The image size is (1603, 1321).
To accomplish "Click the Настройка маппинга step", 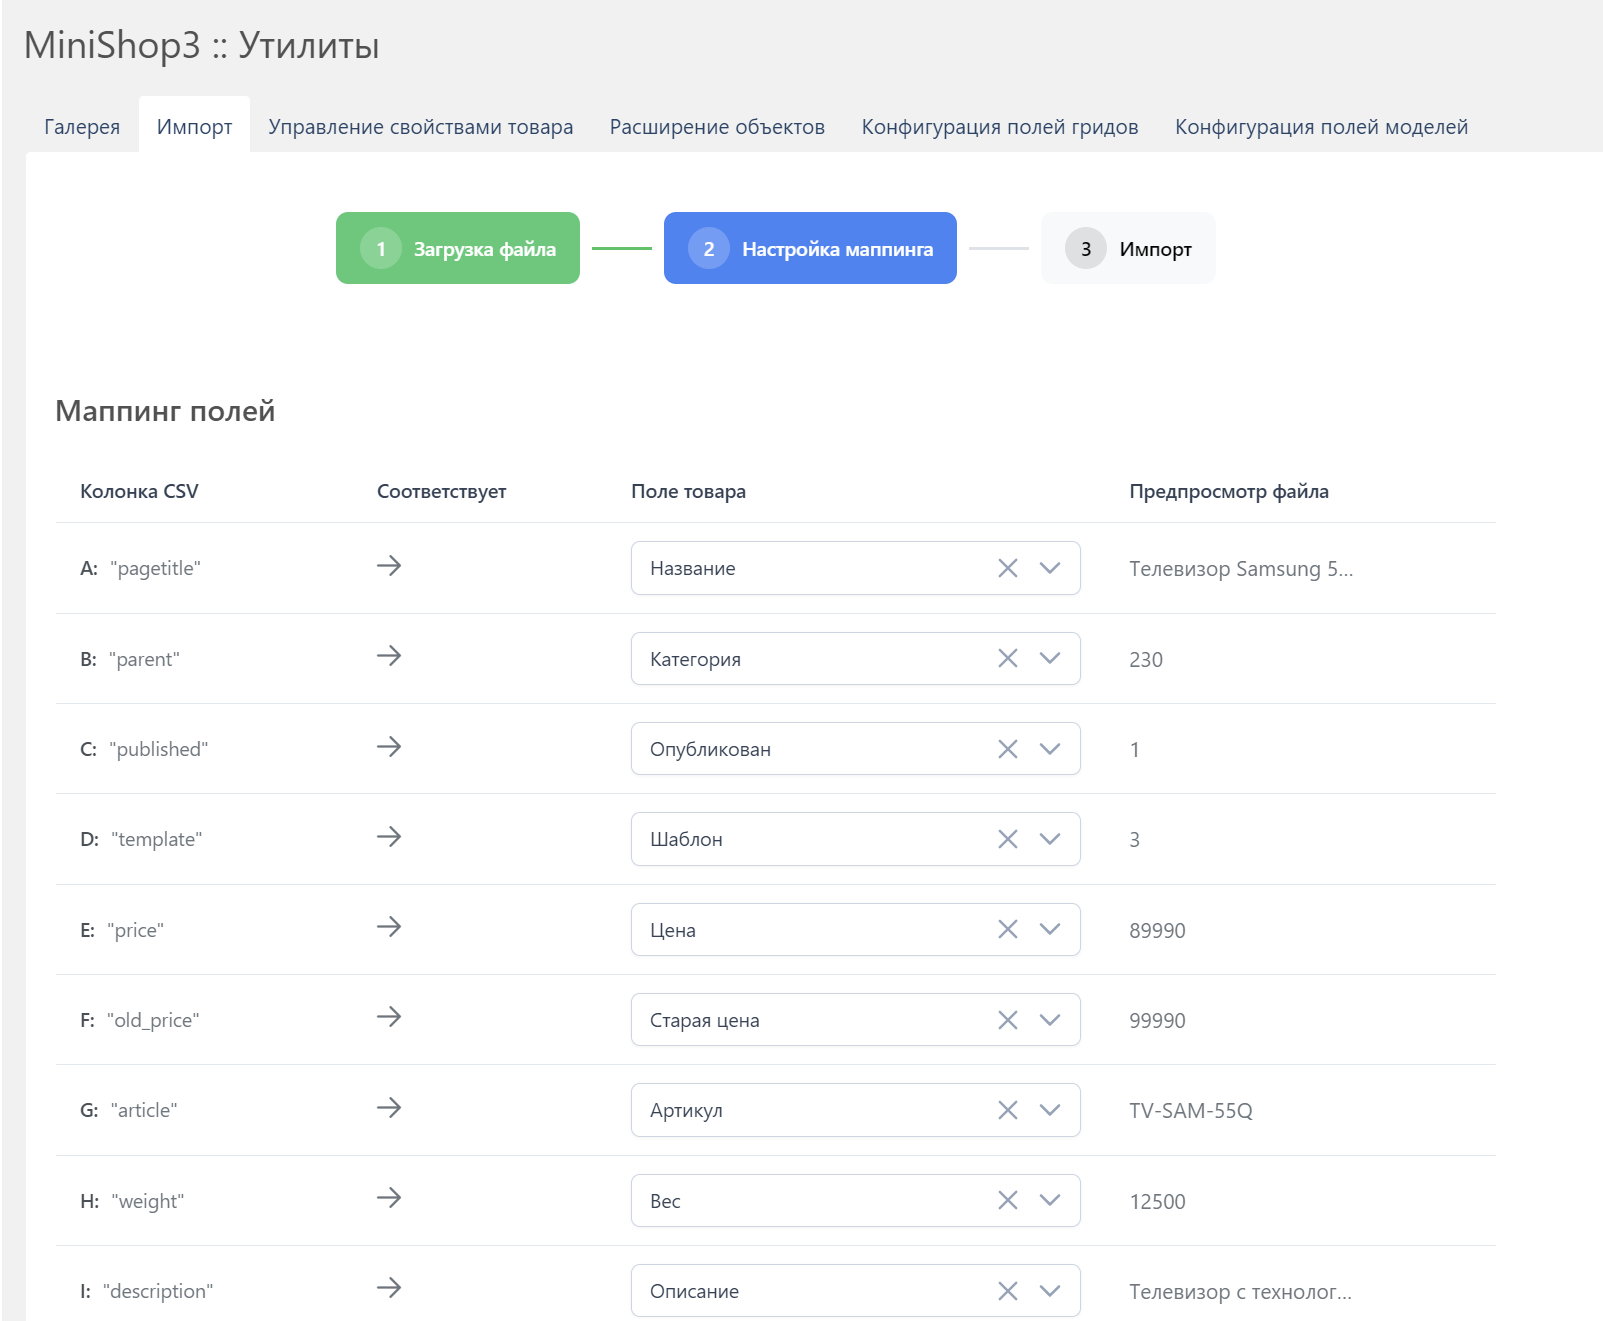I will [x=810, y=248].
